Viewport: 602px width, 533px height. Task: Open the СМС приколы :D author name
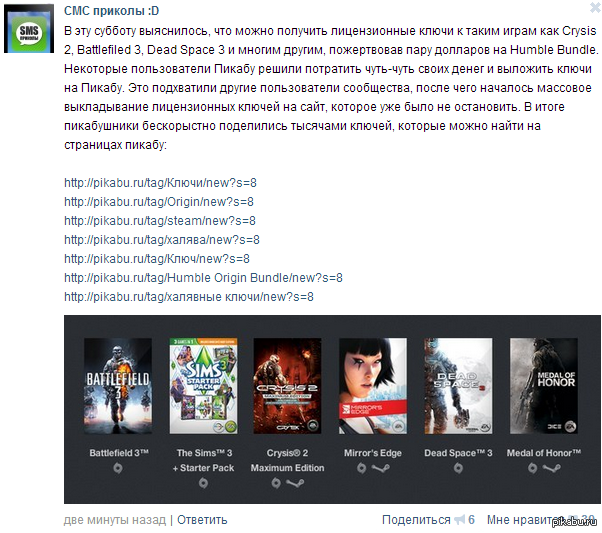[111, 11]
